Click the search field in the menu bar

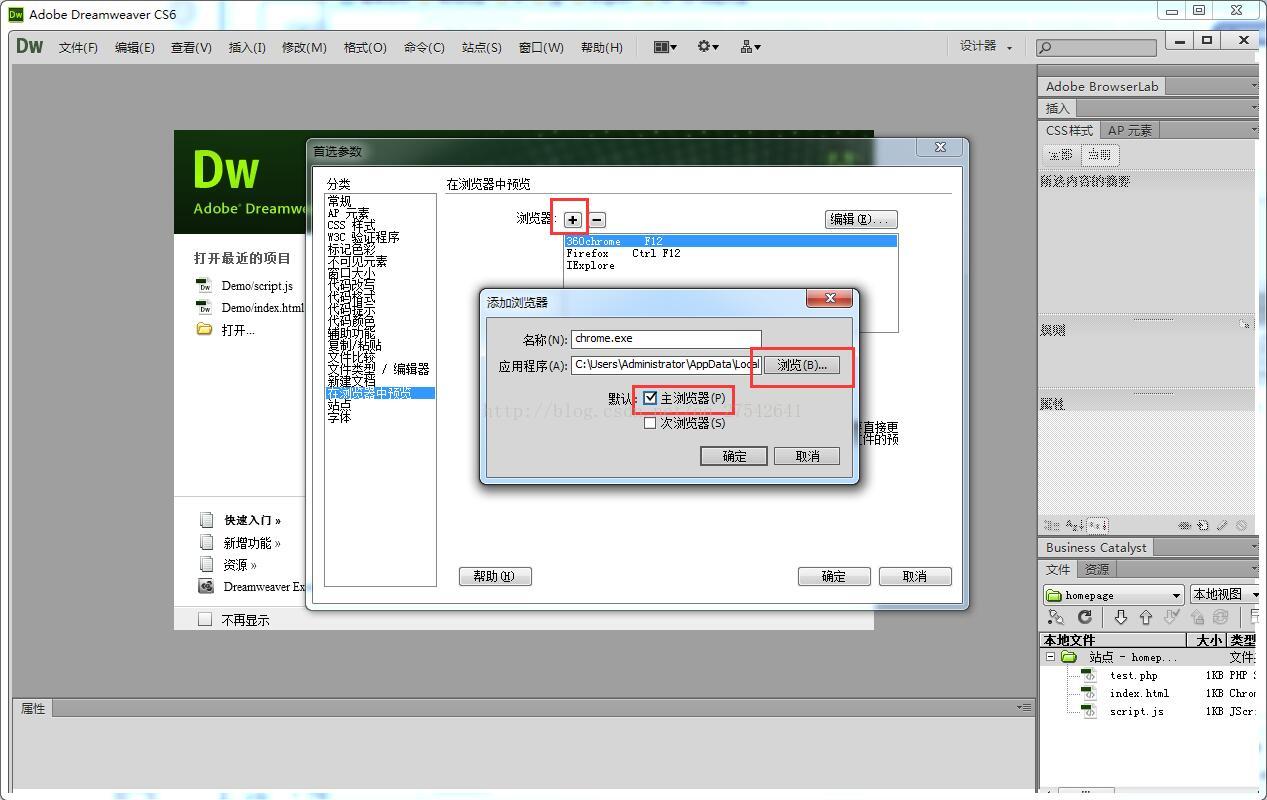[x=1097, y=47]
